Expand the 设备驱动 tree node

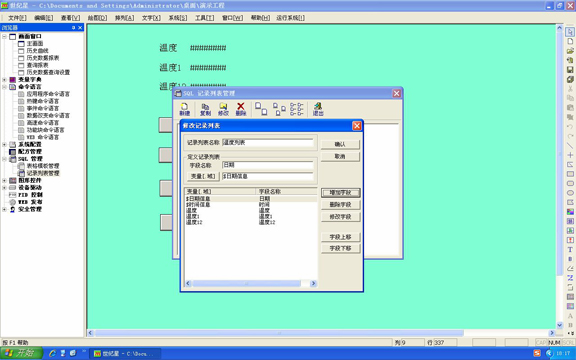pos(4,188)
